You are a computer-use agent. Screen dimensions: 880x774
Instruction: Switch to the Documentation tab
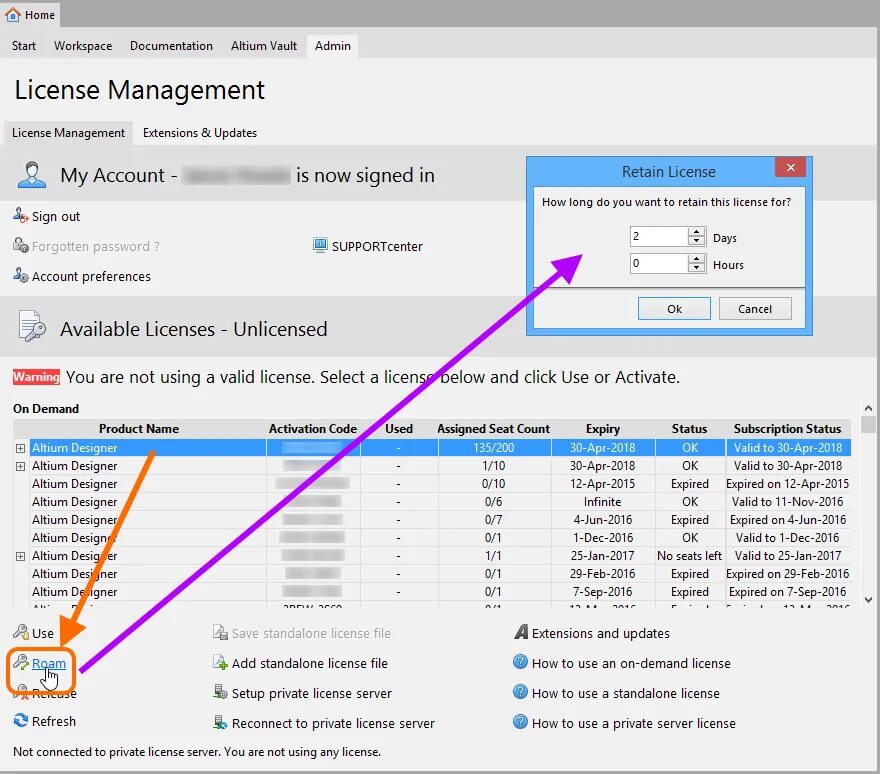[171, 46]
